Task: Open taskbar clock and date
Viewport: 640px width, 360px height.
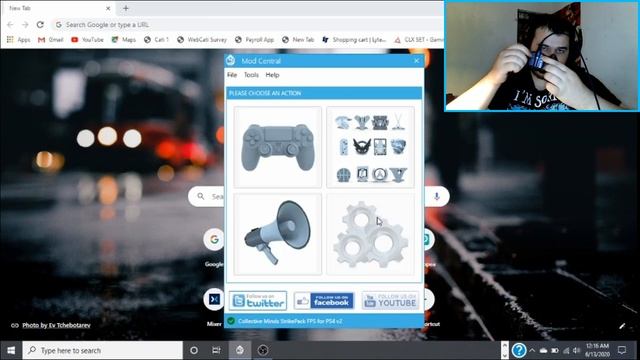Action: click(598, 350)
